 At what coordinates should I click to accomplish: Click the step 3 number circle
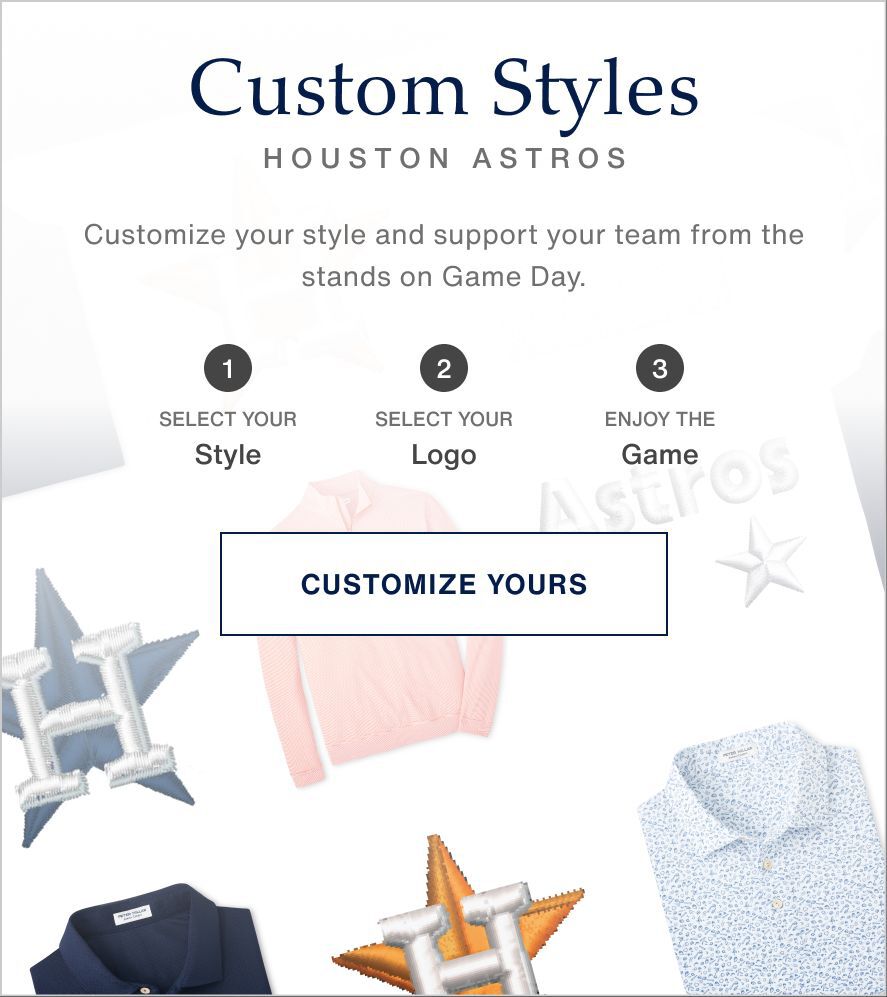click(660, 368)
